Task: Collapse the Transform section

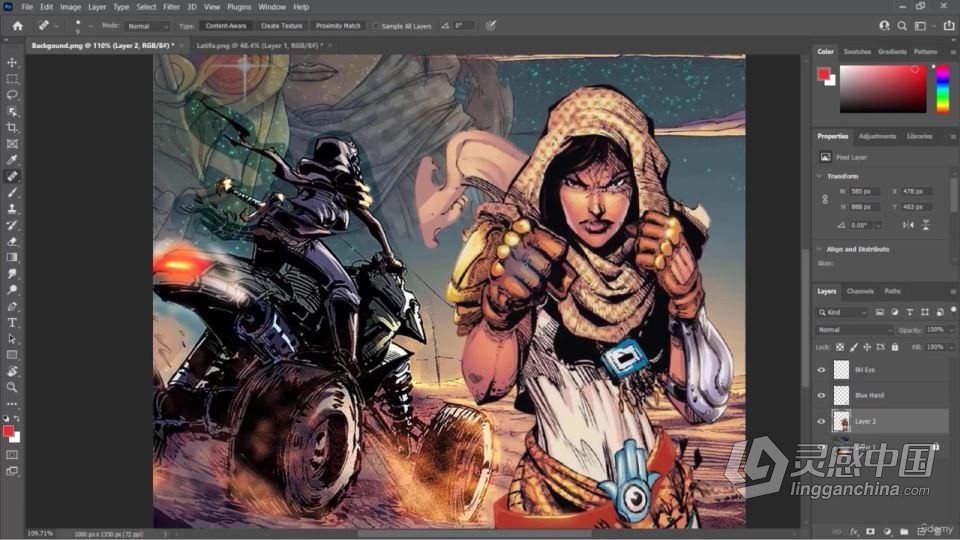Action: [819, 176]
